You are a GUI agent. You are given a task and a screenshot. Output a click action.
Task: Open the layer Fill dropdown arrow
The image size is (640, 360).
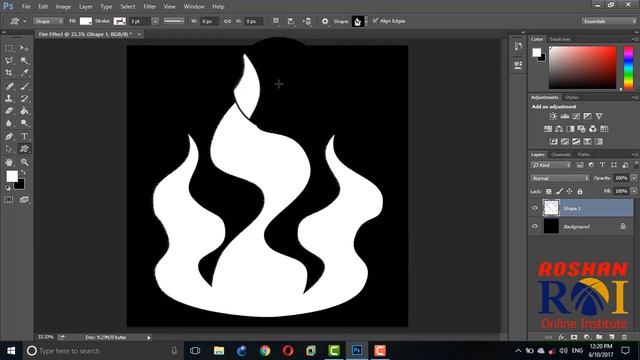point(634,191)
